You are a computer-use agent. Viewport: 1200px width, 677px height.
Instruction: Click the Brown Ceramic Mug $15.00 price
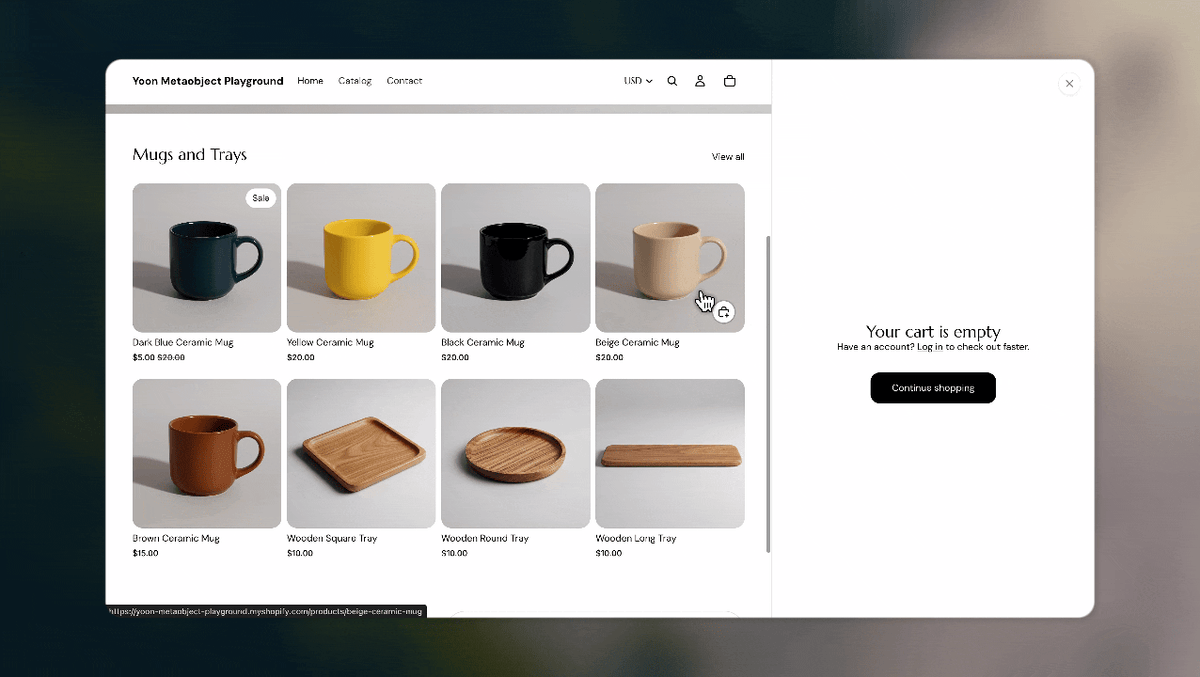tap(145, 553)
